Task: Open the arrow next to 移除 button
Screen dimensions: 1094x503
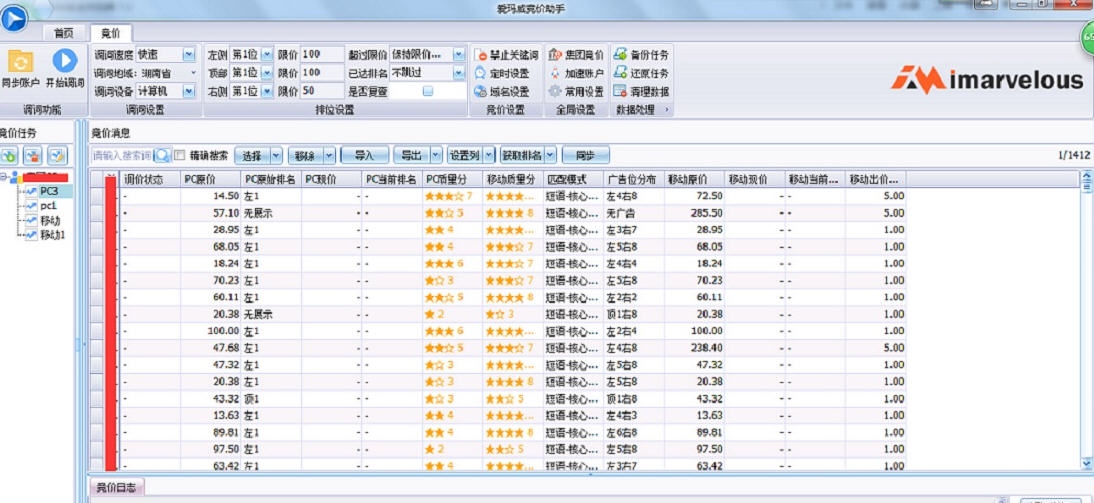Action: 329,155
